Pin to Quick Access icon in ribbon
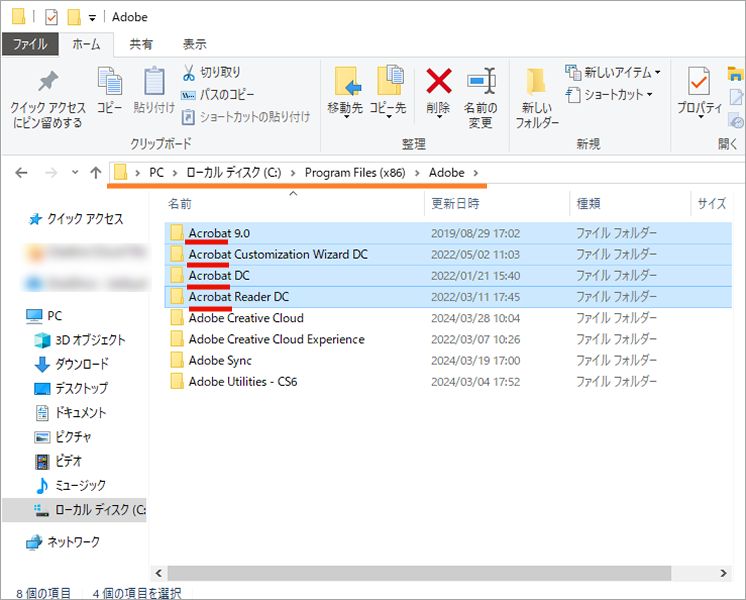The image size is (746, 600). click(x=48, y=81)
